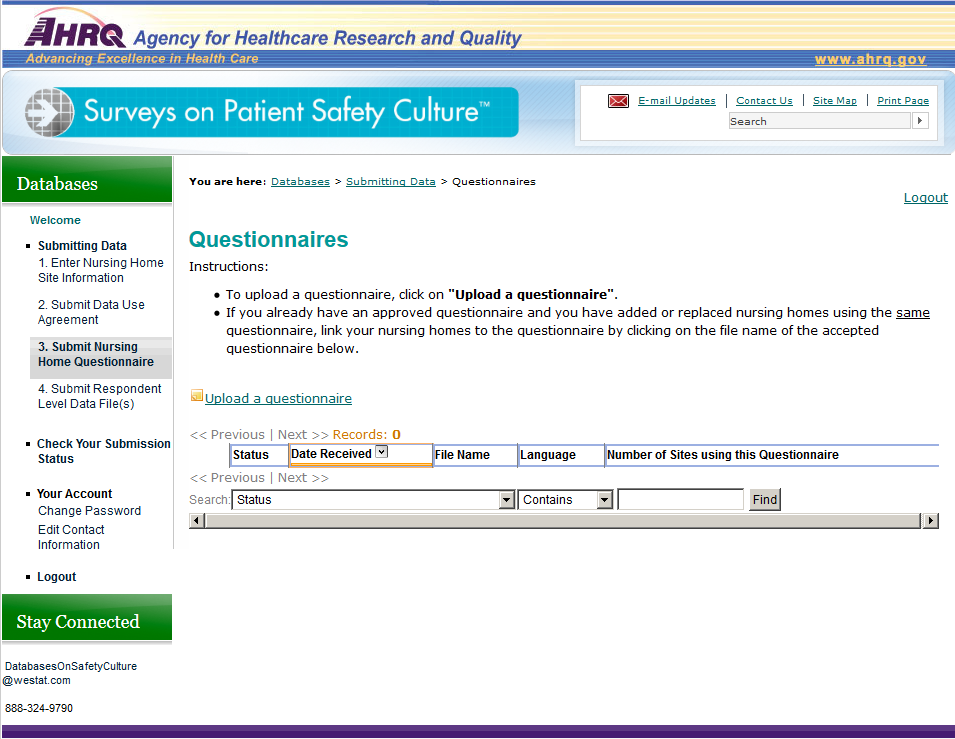
Task: Click the search go arrow button
Action: pos(920,121)
